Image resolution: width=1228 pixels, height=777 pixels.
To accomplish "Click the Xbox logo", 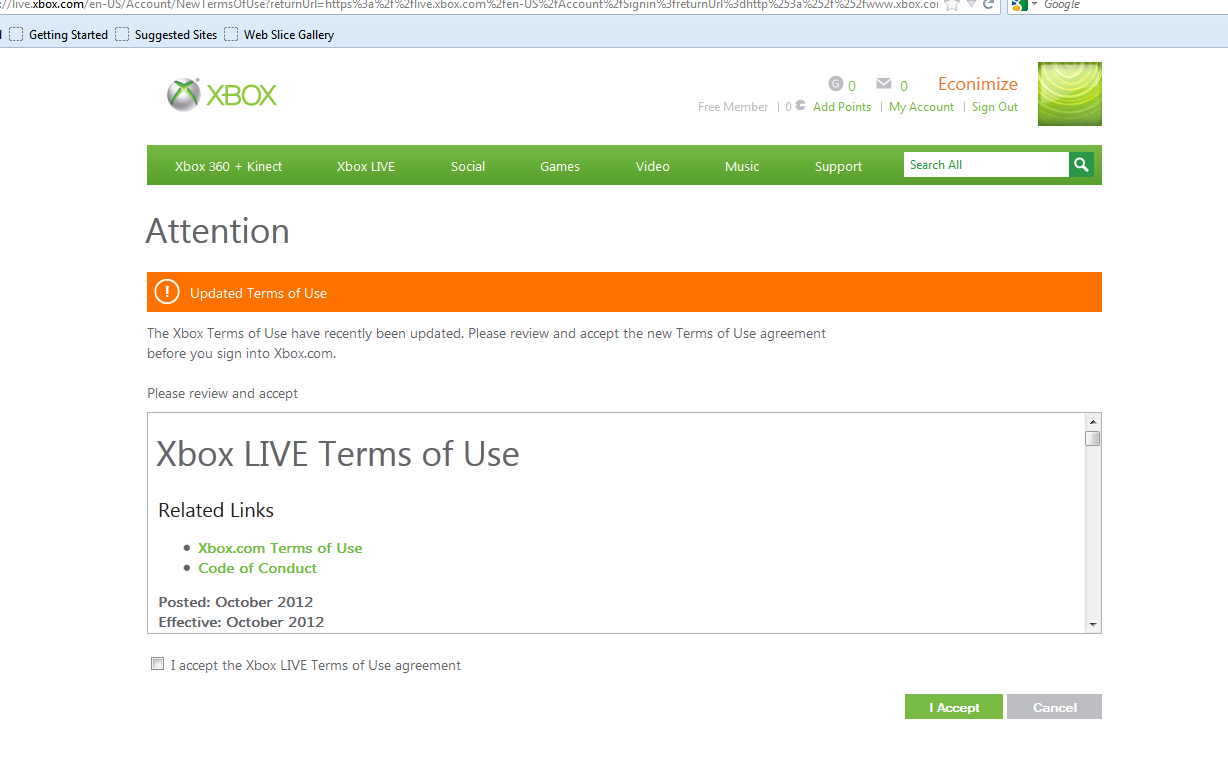I will click(x=222, y=95).
